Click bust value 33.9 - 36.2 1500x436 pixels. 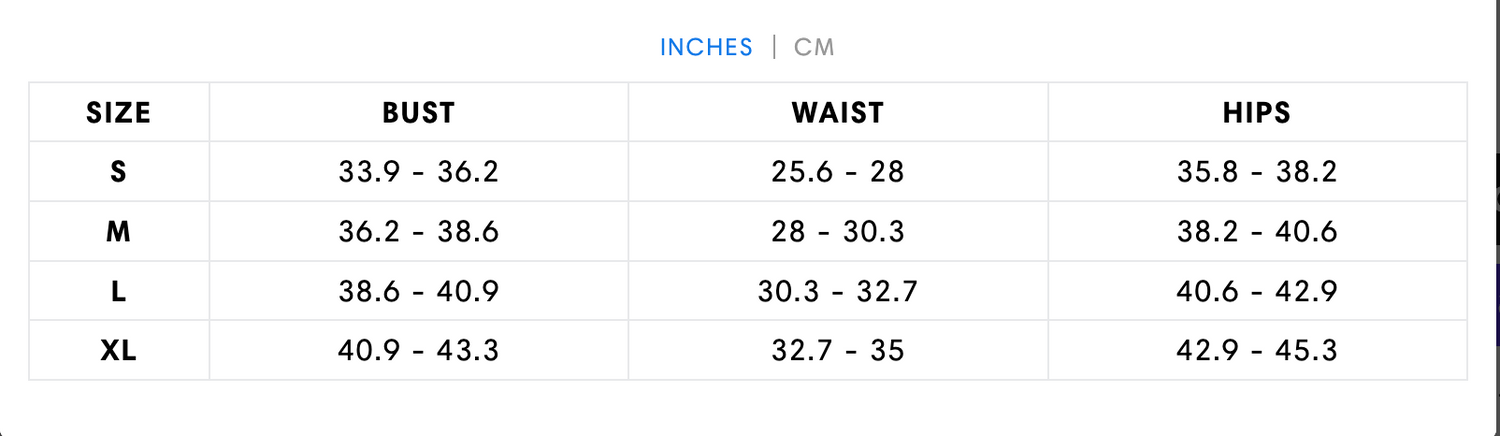419,172
